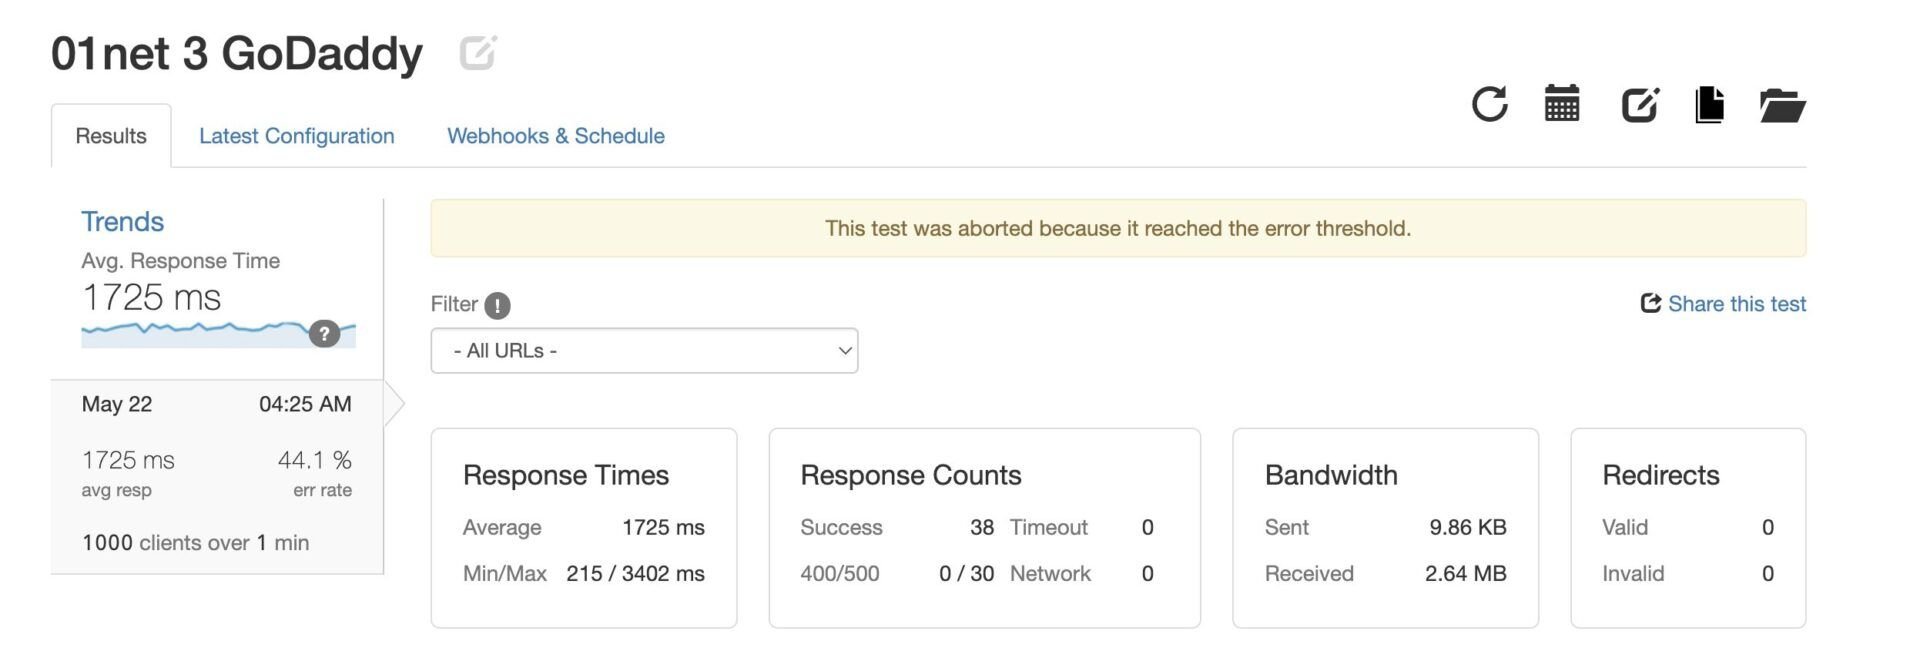1920x648 pixels.
Task: Open the Latest Configuration tab
Action: click(x=297, y=136)
